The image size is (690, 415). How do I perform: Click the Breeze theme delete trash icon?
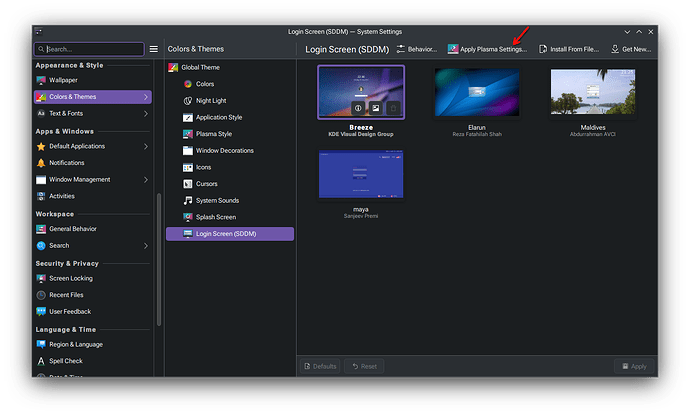click(393, 108)
